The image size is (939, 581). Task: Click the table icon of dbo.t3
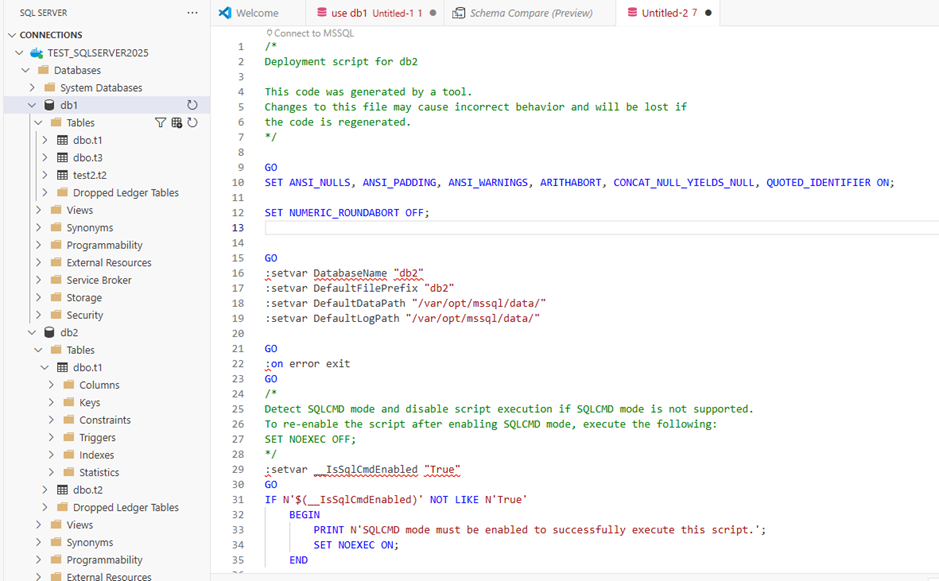point(62,158)
